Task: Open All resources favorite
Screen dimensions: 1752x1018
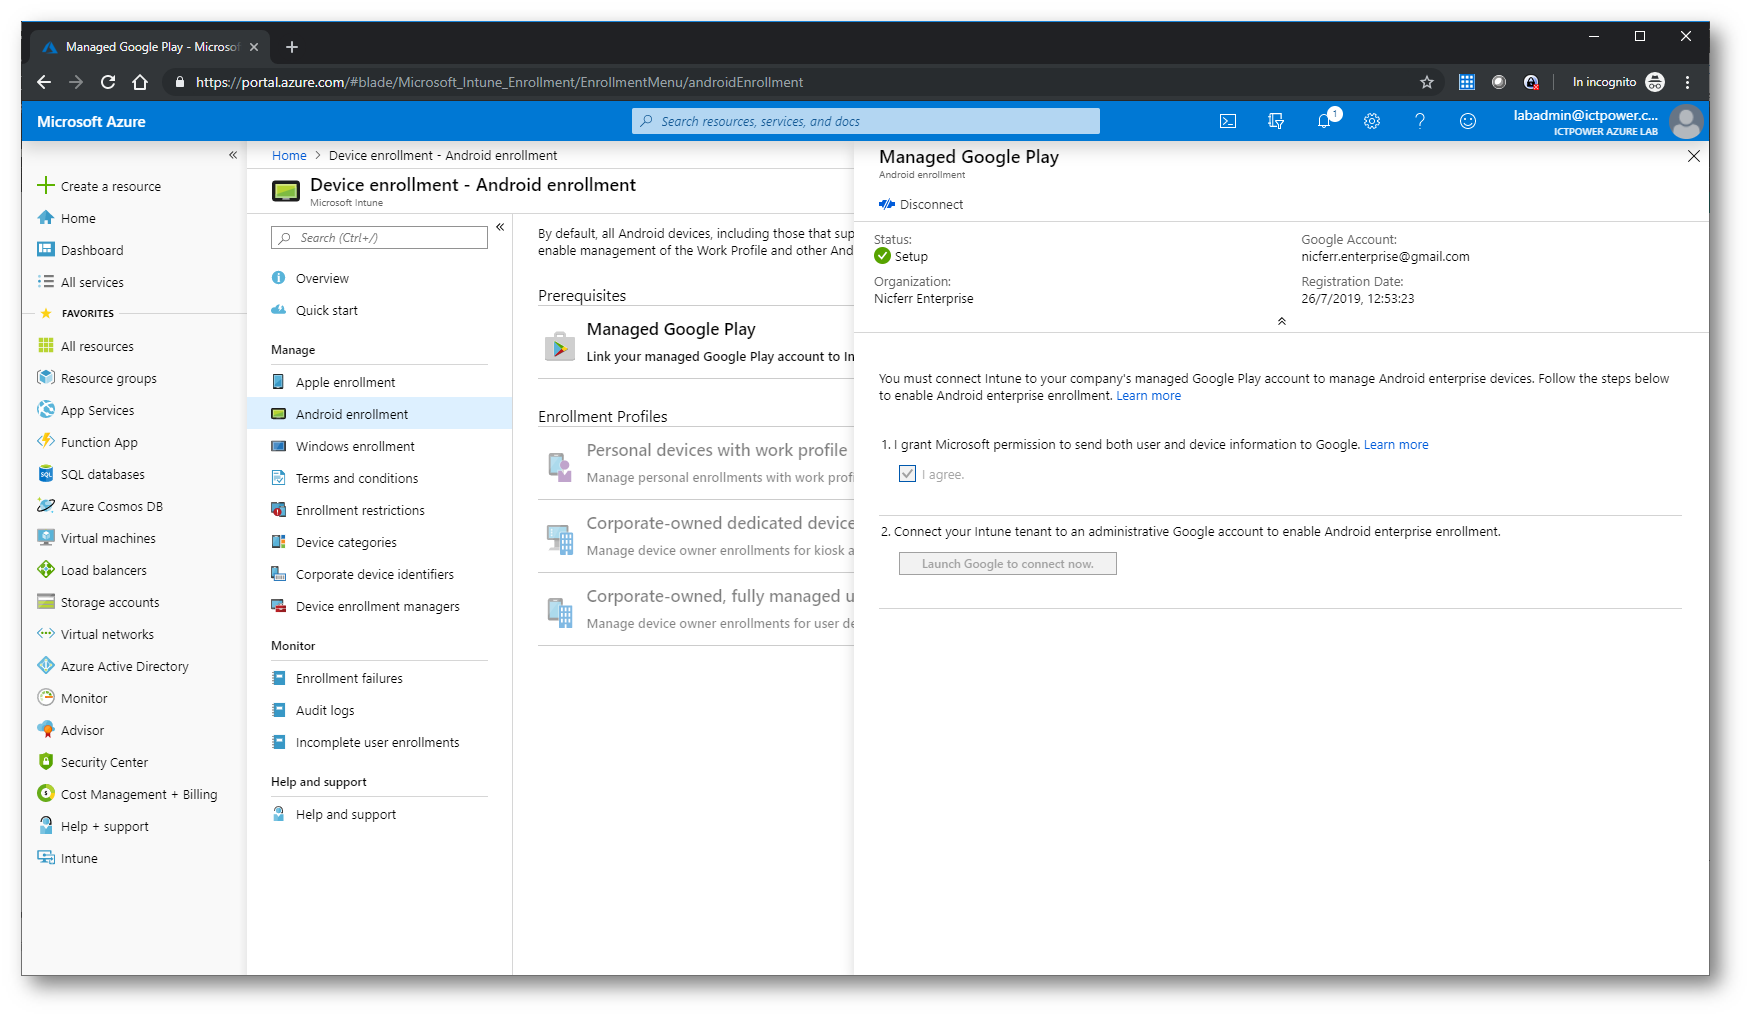Action: [x=85, y=346]
